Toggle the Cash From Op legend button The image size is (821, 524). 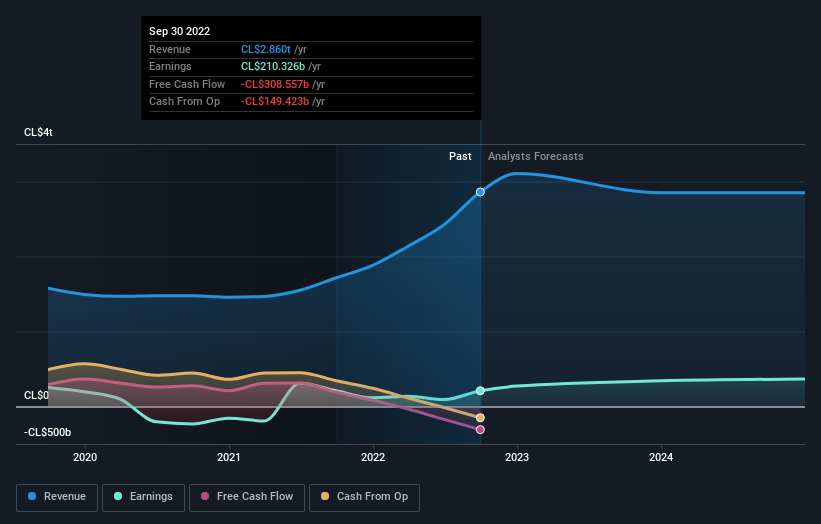tap(364, 497)
